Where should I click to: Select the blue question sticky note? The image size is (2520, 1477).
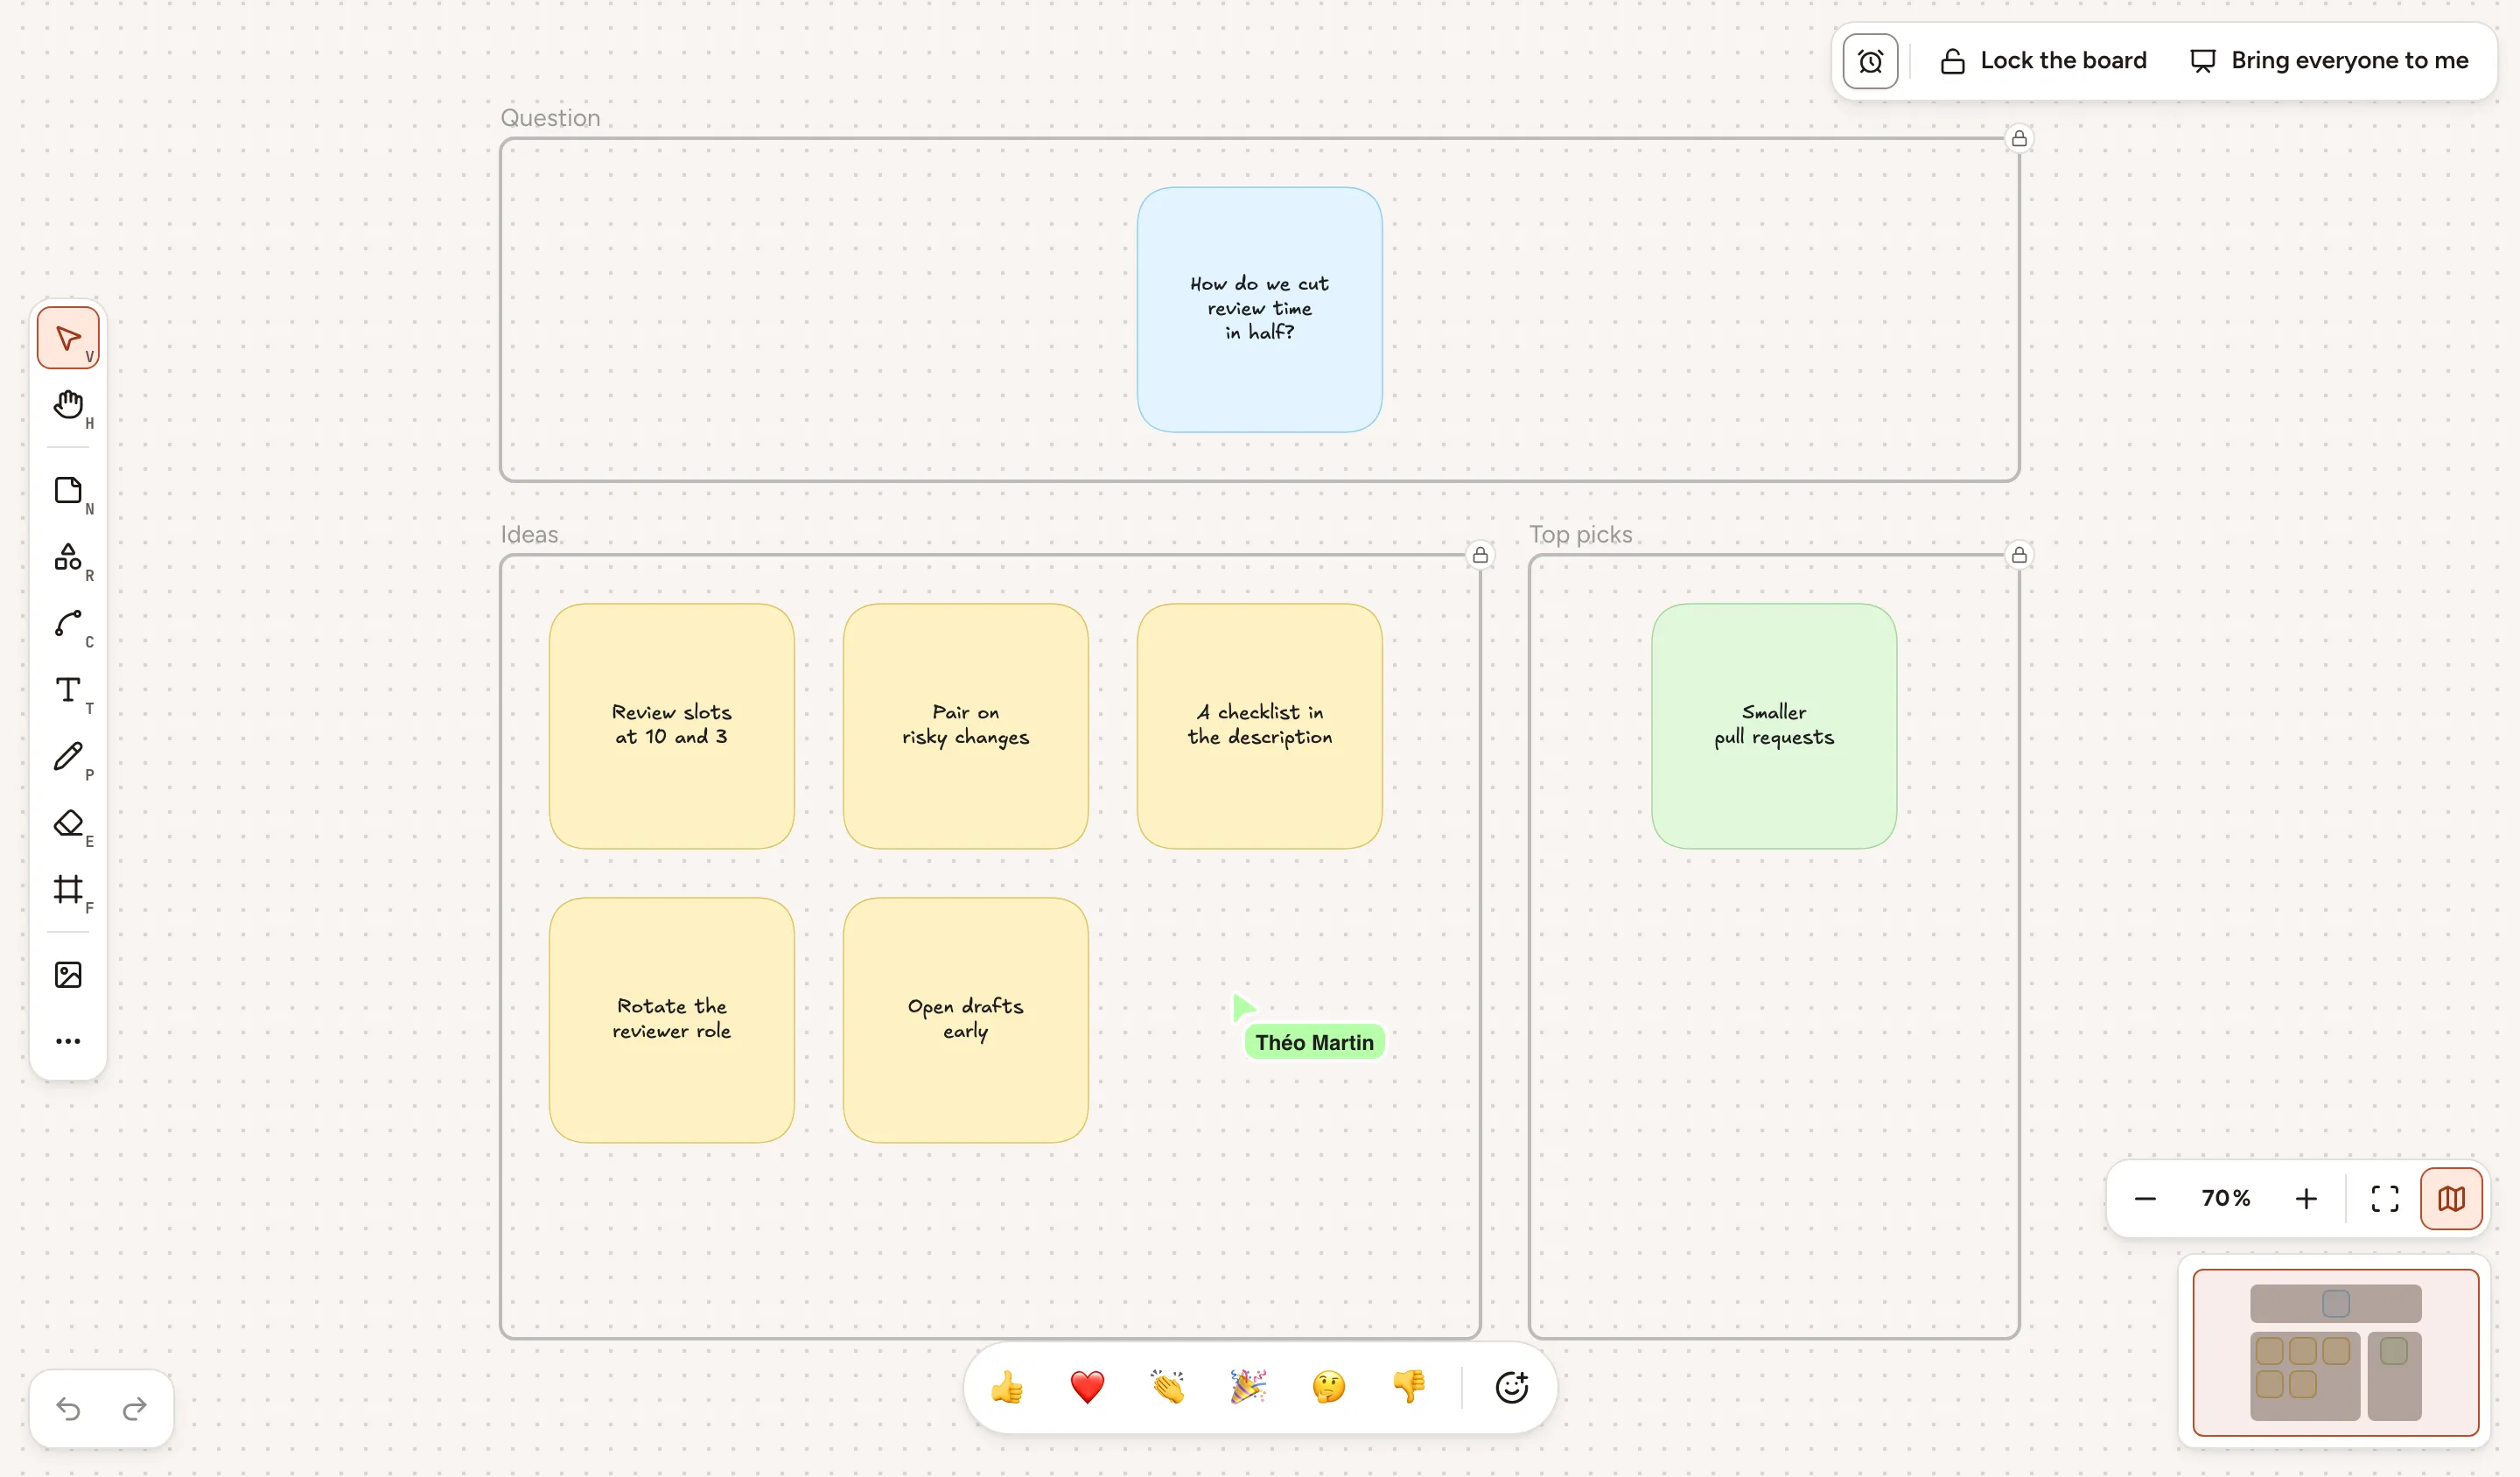1260,310
